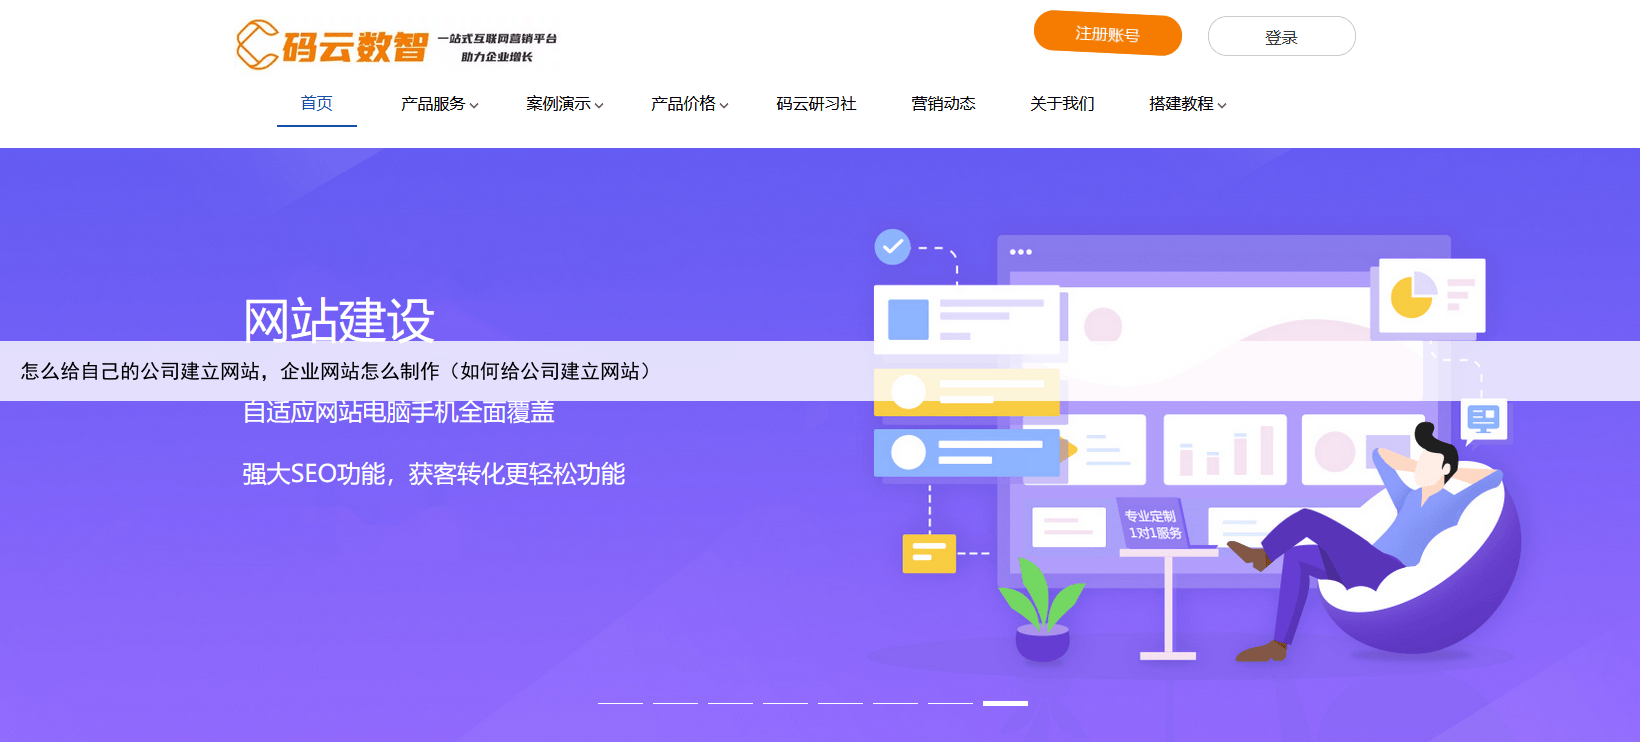Select the fourth carousel slide indicator
This screenshot has width=1640, height=742.
pos(785,703)
